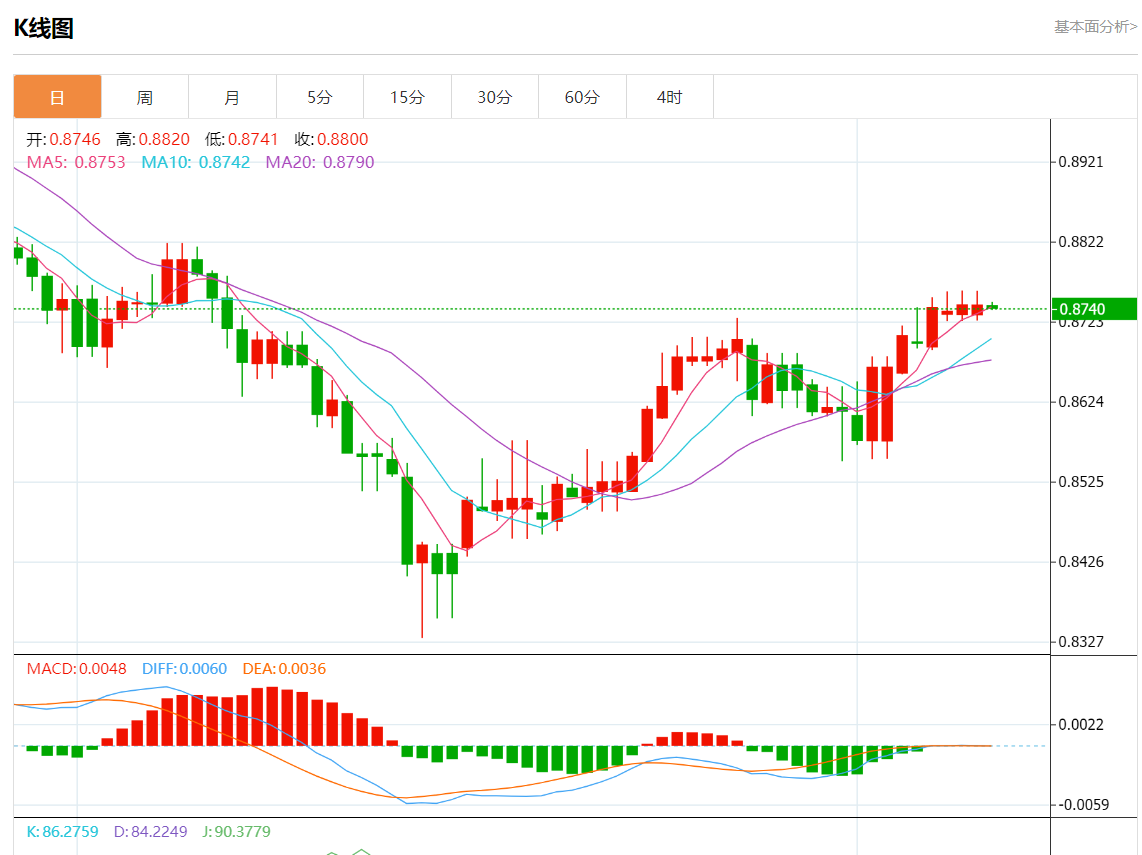Open the 基本面分析> link
Viewport: 1142px width, 855px height.
pos(1095,27)
